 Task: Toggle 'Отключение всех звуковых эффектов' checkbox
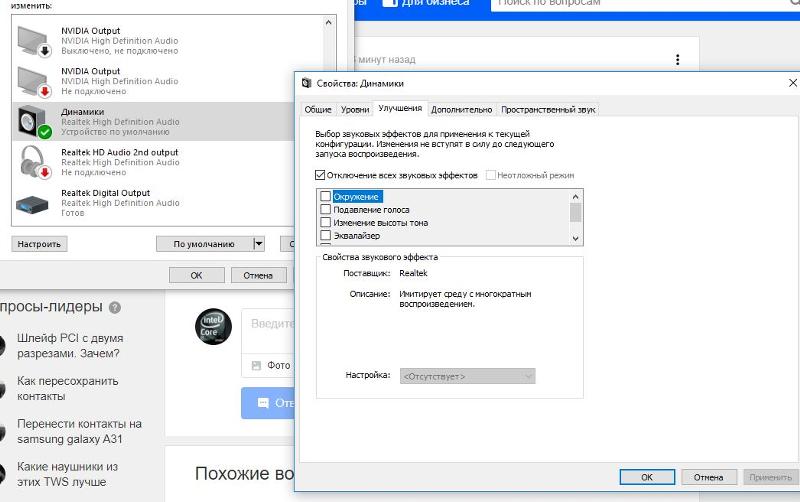tap(320, 175)
